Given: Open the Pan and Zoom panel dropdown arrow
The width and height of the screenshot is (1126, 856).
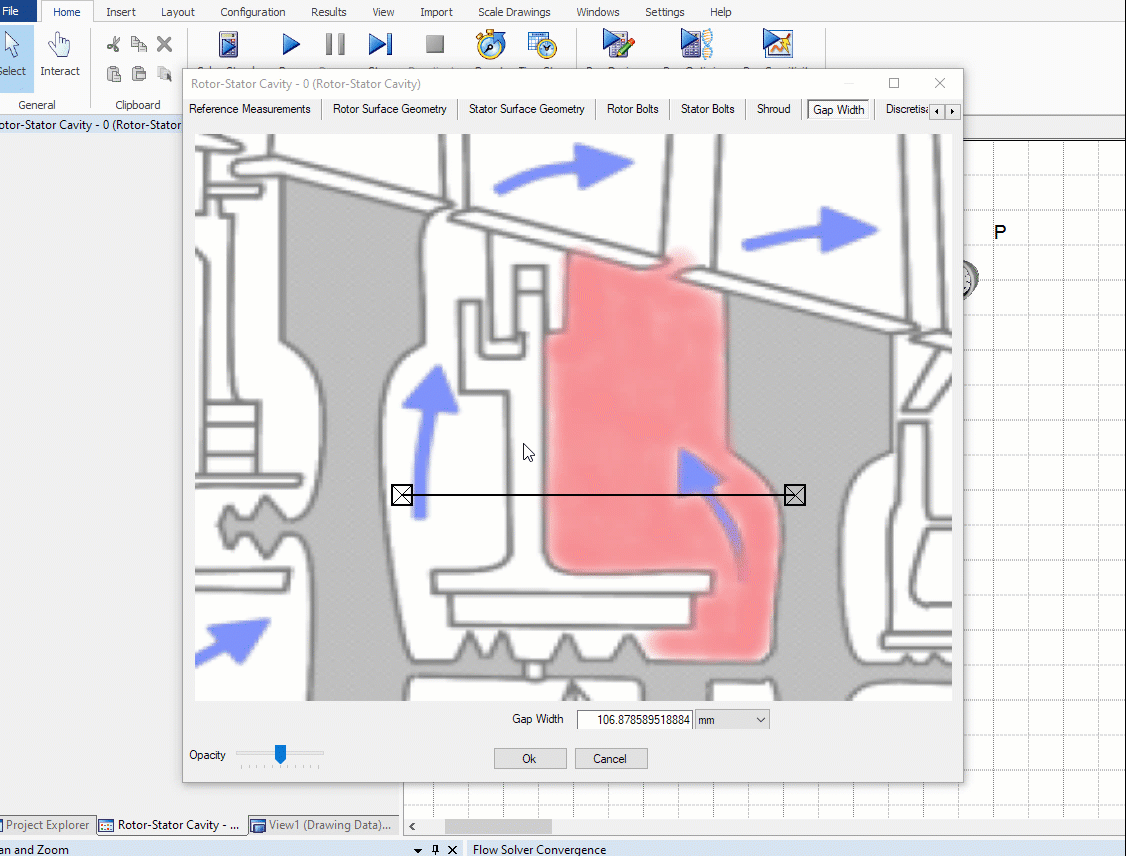Looking at the screenshot, I should 418,850.
